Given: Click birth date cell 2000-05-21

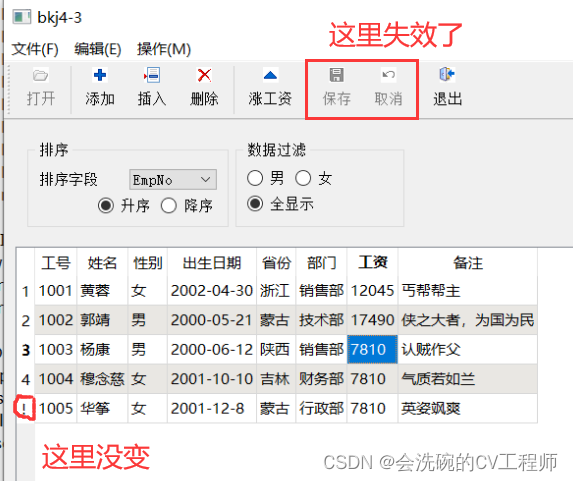Looking at the screenshot, I should (212, 320).
